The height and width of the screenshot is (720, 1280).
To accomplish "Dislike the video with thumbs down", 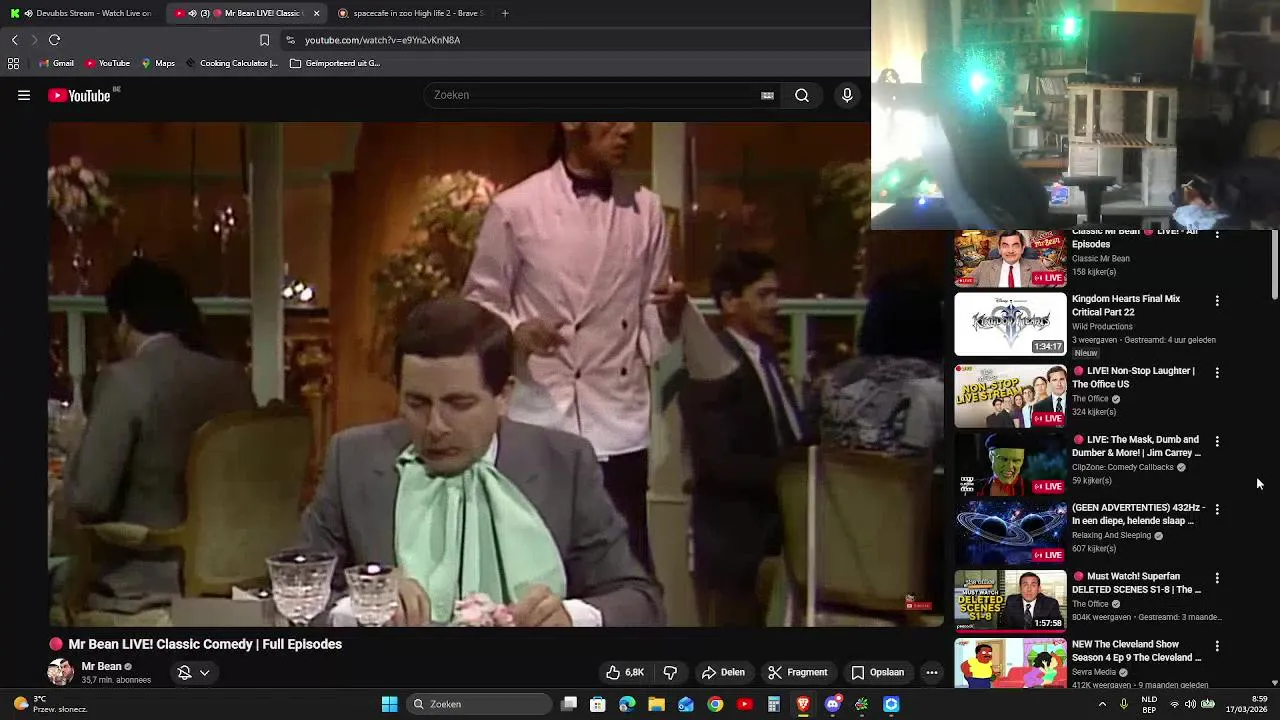I will pos(670,672).
